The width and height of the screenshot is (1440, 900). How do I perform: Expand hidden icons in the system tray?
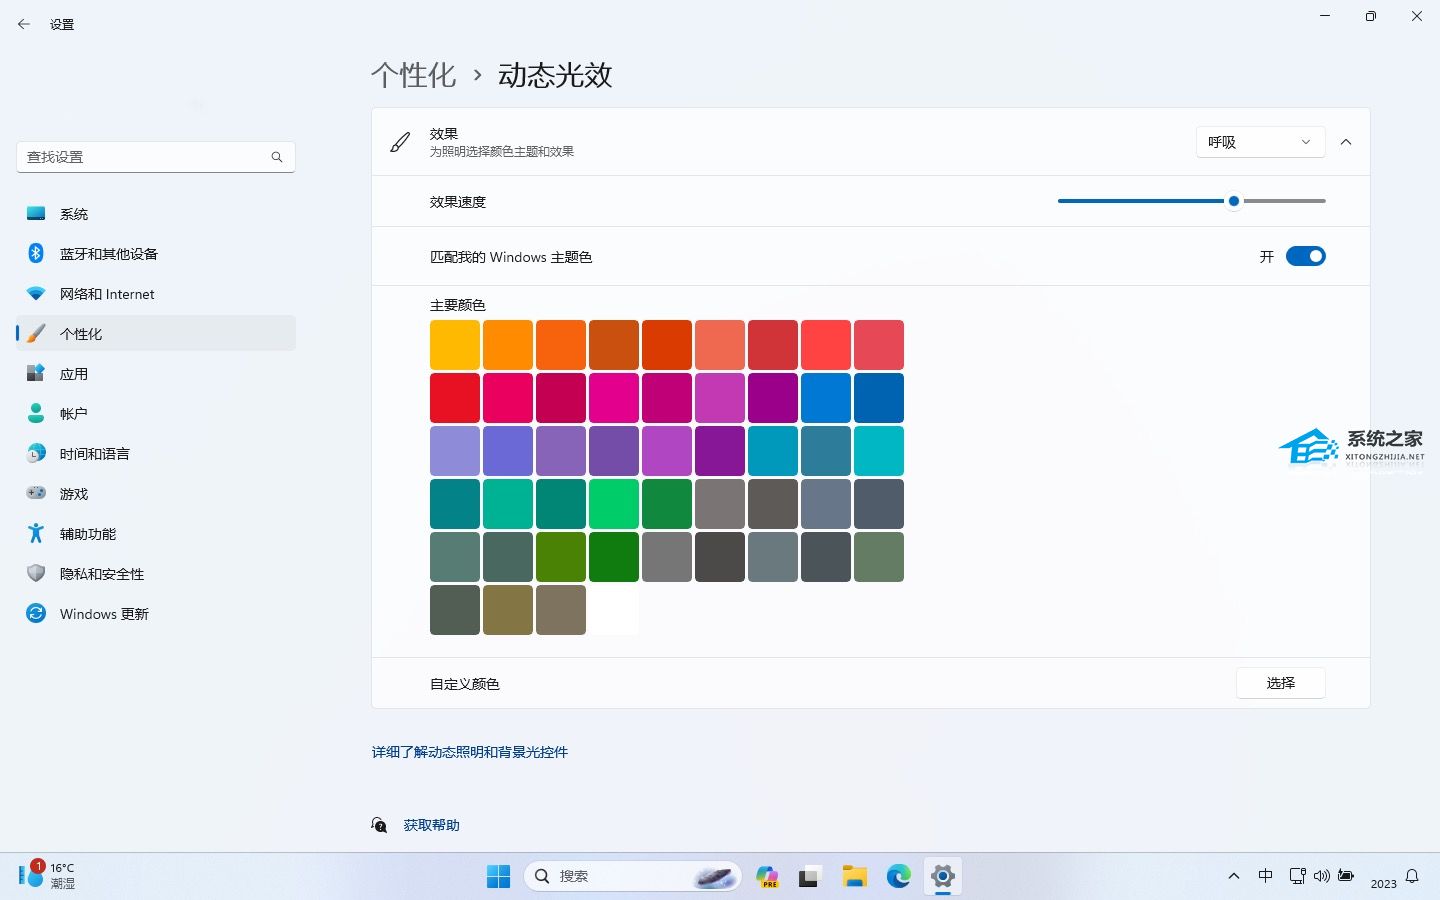(1233, 876)
